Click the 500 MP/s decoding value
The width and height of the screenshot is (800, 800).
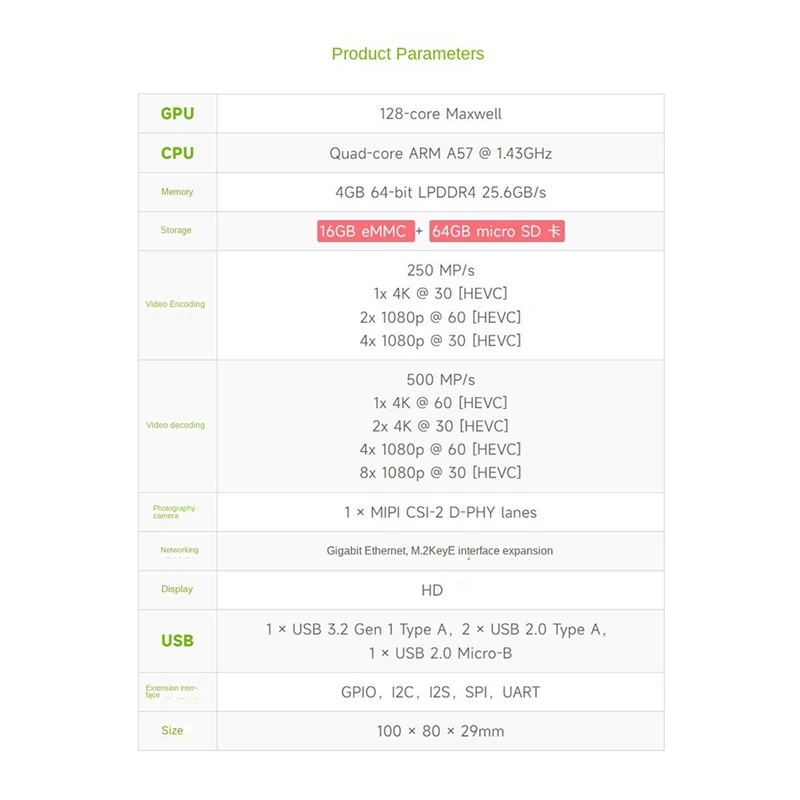pos(441,380)
